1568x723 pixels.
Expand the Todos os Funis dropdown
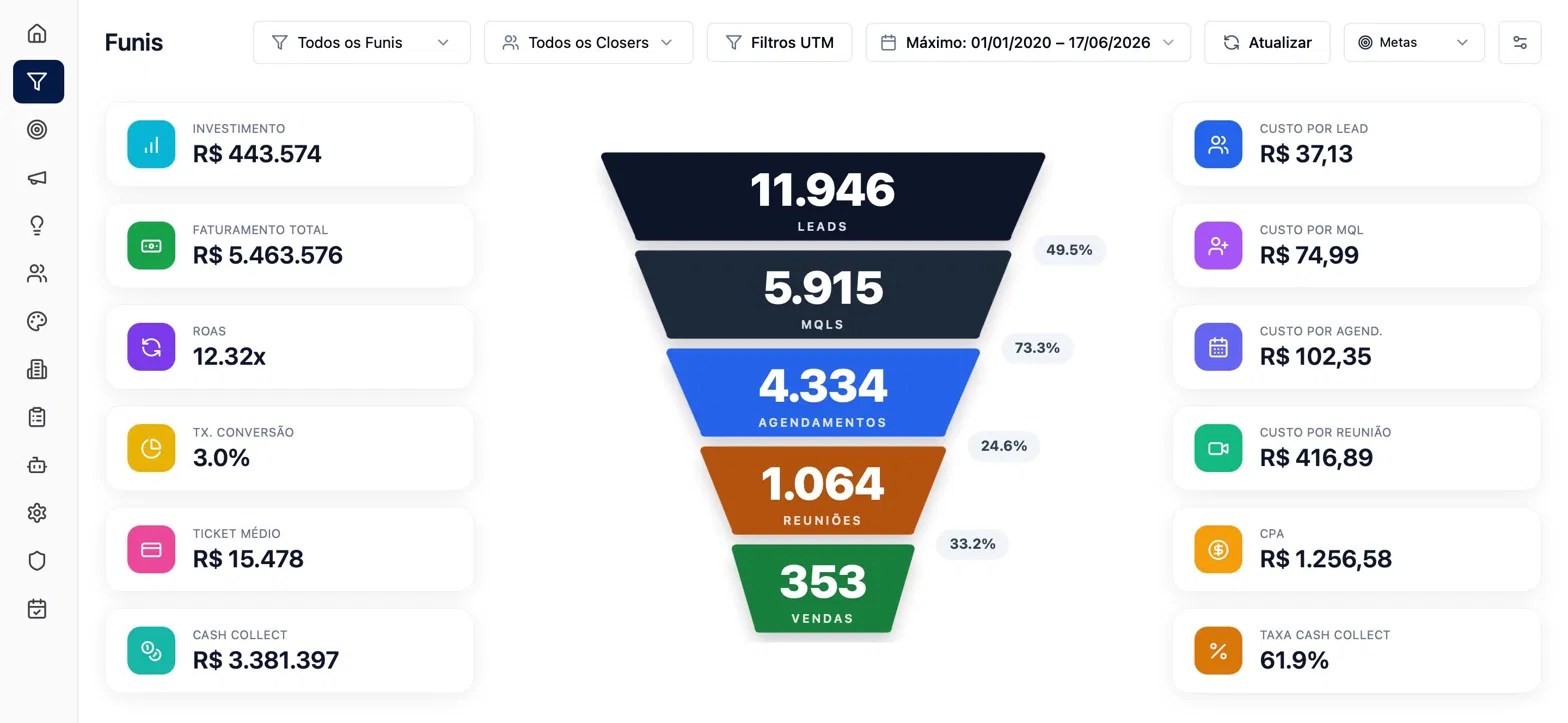point(362,43)
